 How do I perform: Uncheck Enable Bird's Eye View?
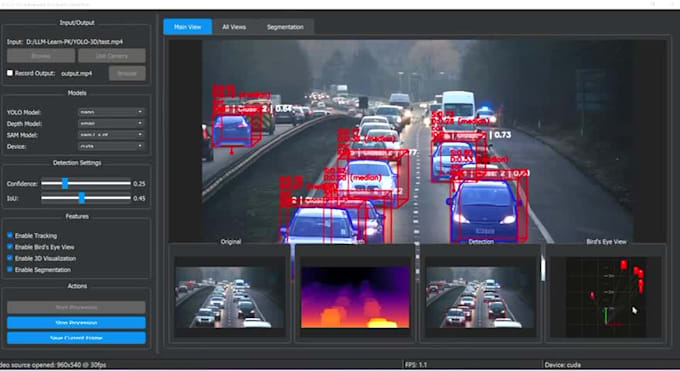[10, 246]
